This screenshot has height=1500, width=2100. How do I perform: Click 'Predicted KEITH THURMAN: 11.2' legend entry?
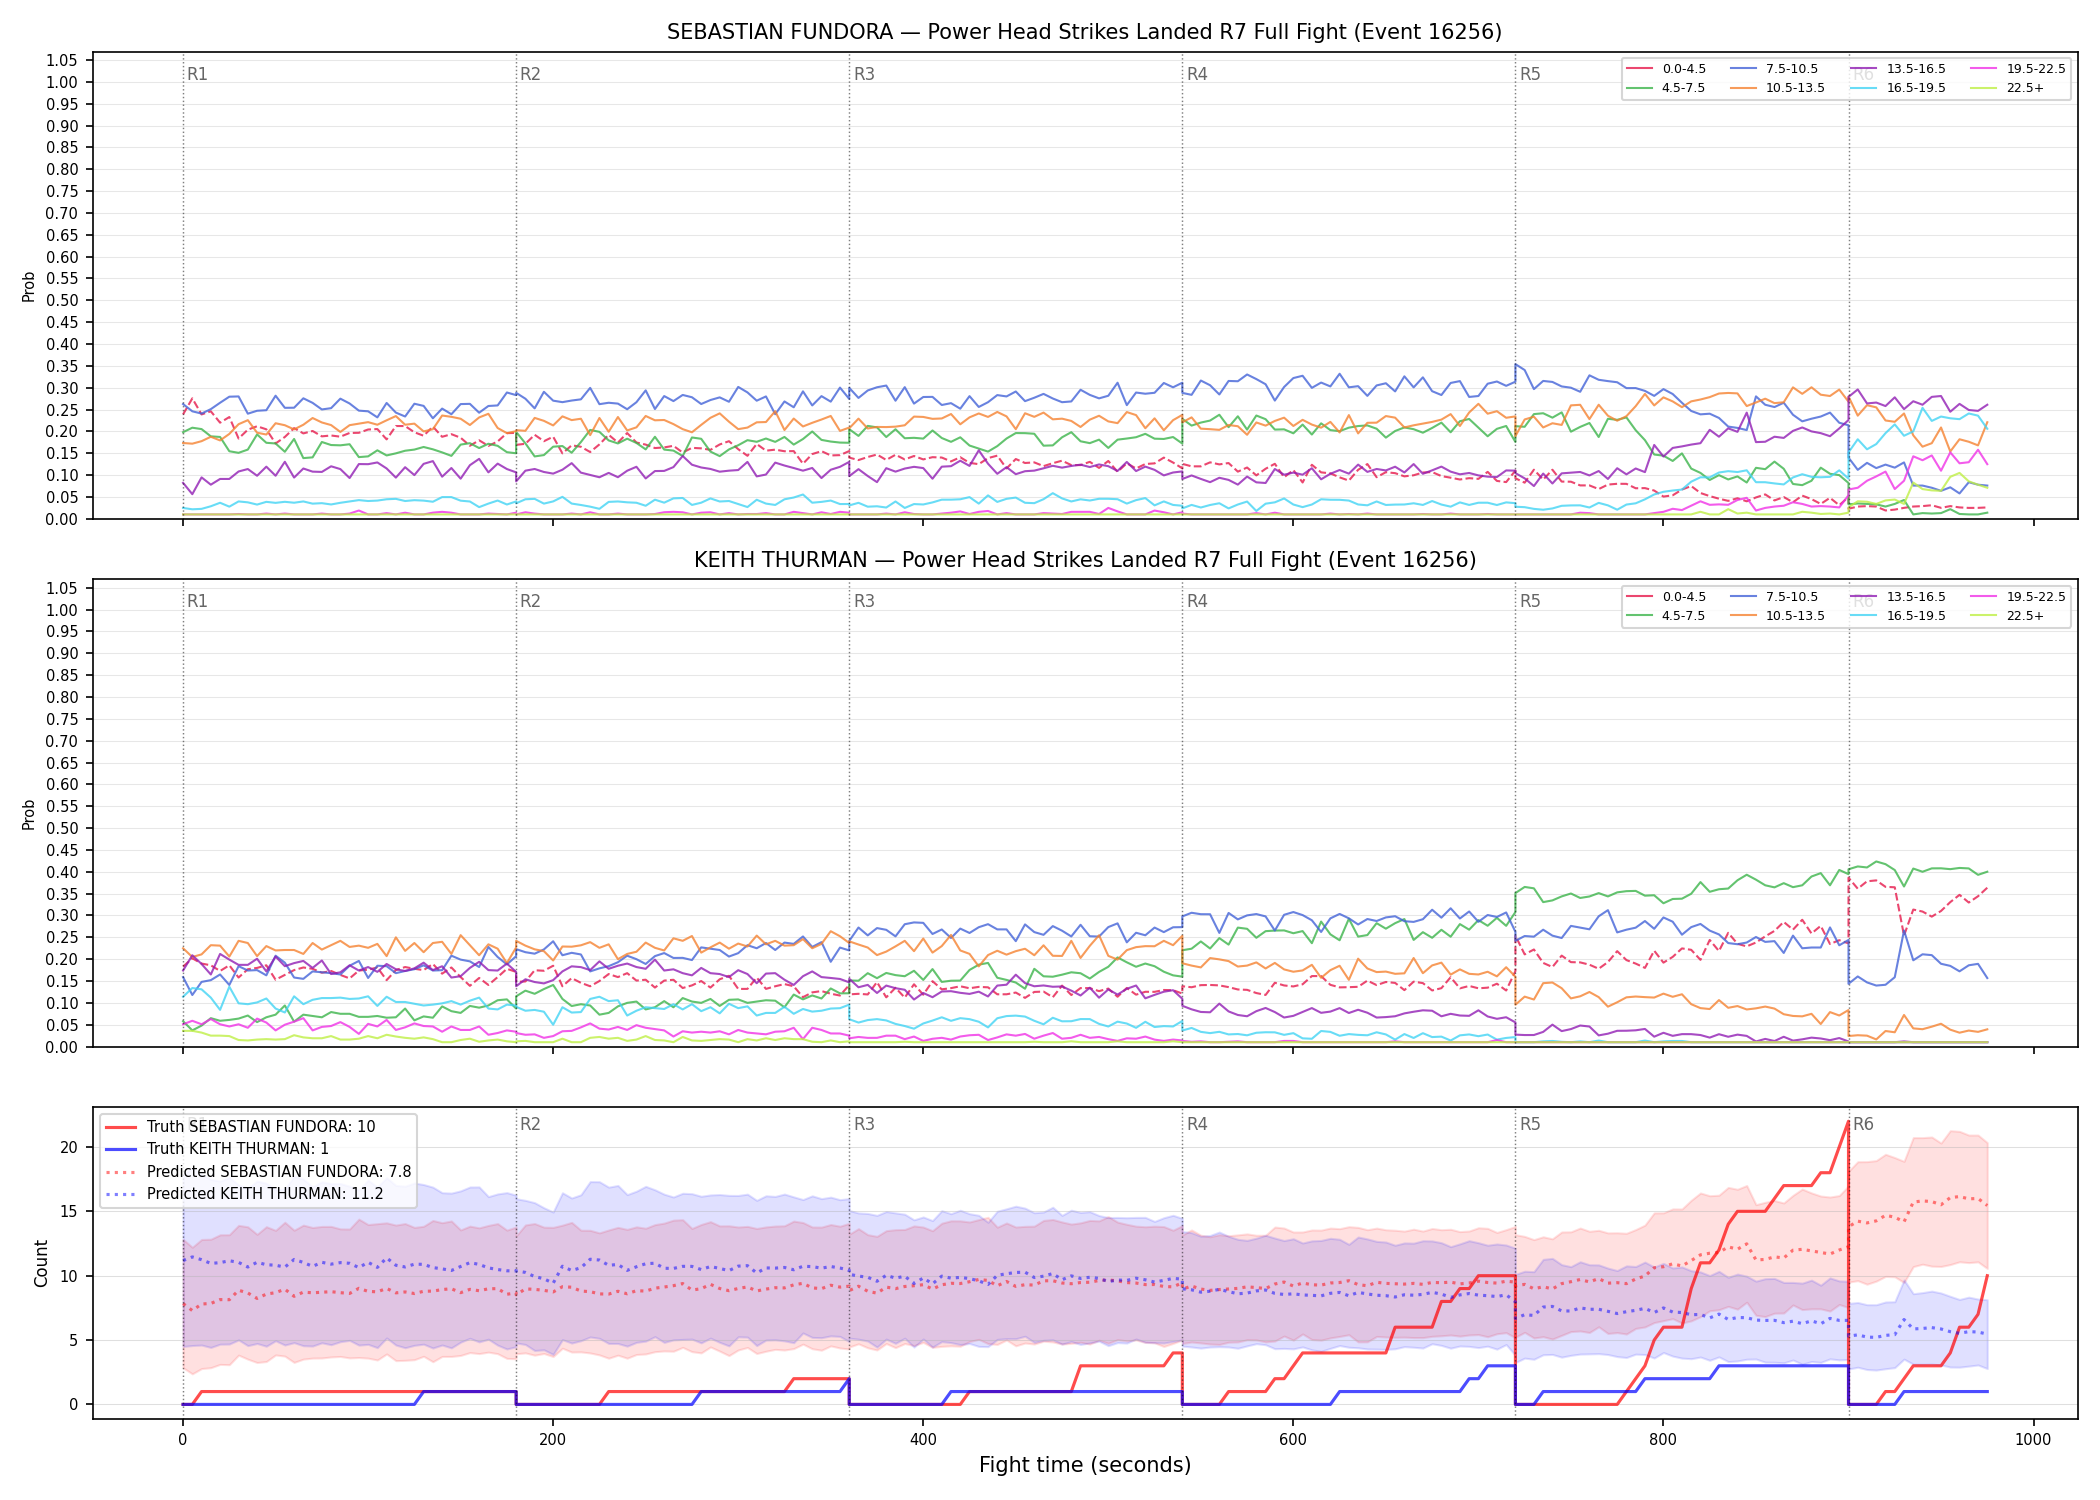pyautogui.click(x=244, y=1194)
